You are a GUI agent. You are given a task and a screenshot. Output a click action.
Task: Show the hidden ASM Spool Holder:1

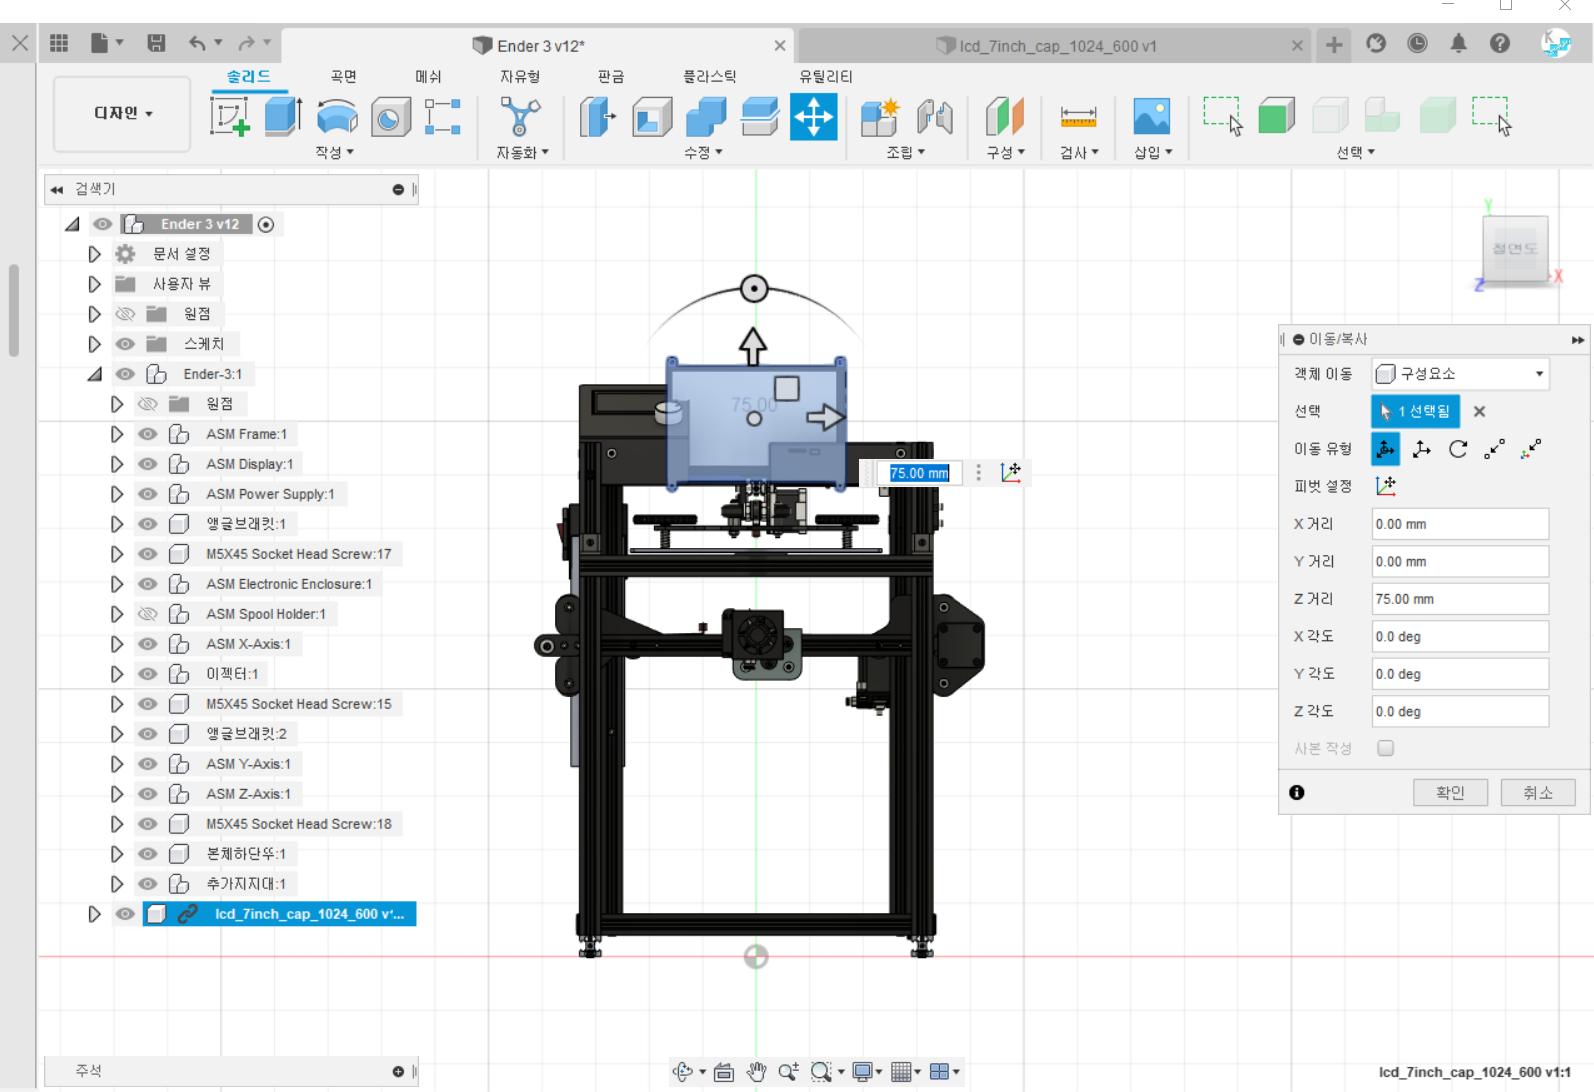point(148,614)
